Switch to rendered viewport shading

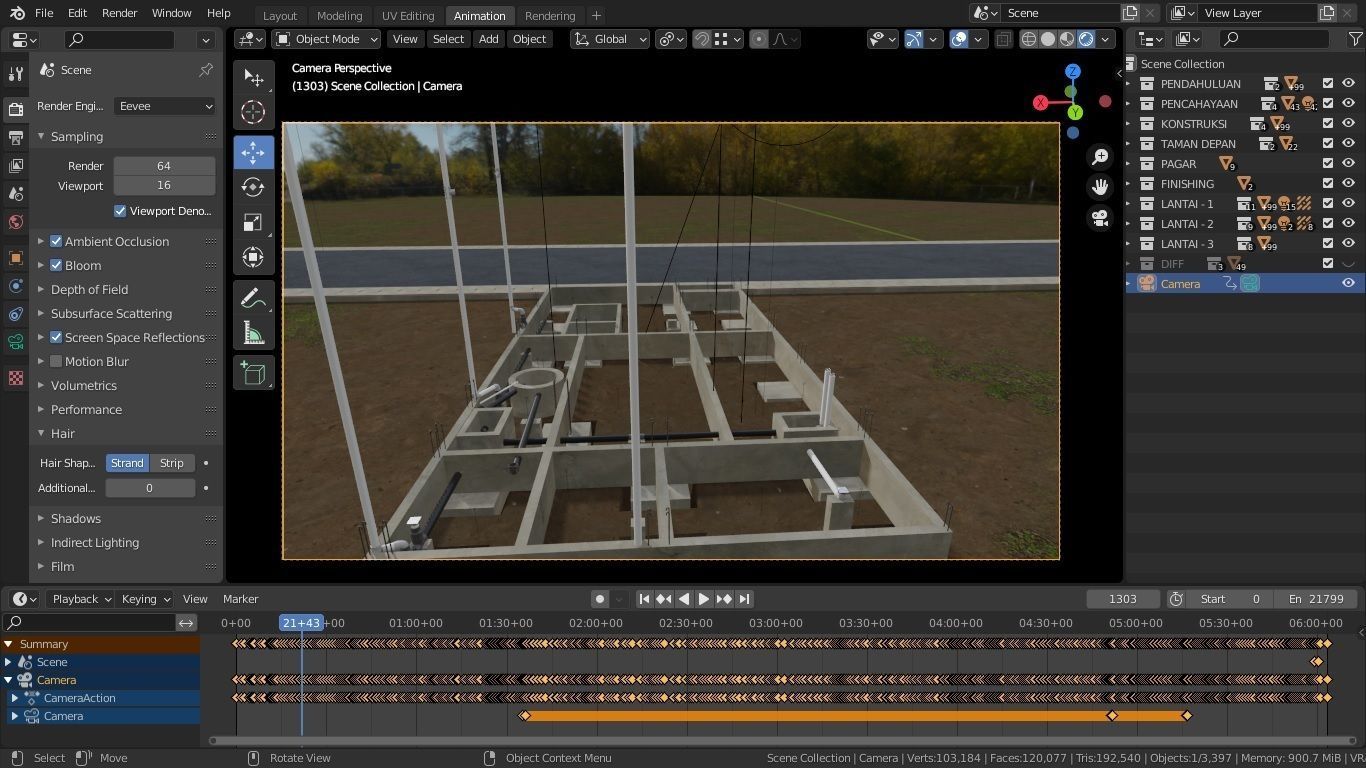coord(1086,39)
